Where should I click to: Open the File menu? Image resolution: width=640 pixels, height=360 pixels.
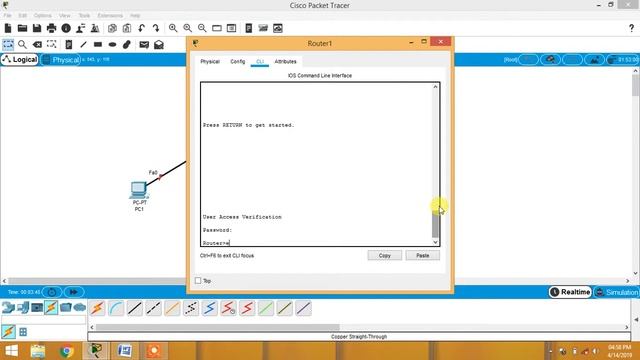[x=7, y=16]
